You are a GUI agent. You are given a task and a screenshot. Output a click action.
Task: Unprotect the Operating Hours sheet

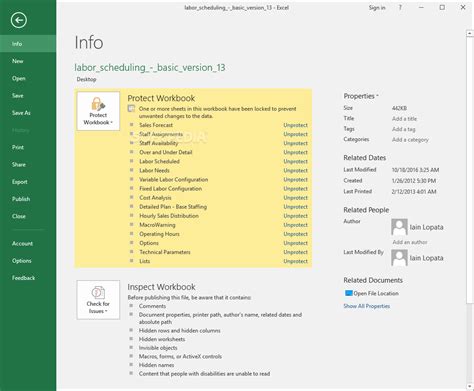[x=295, y=234]
